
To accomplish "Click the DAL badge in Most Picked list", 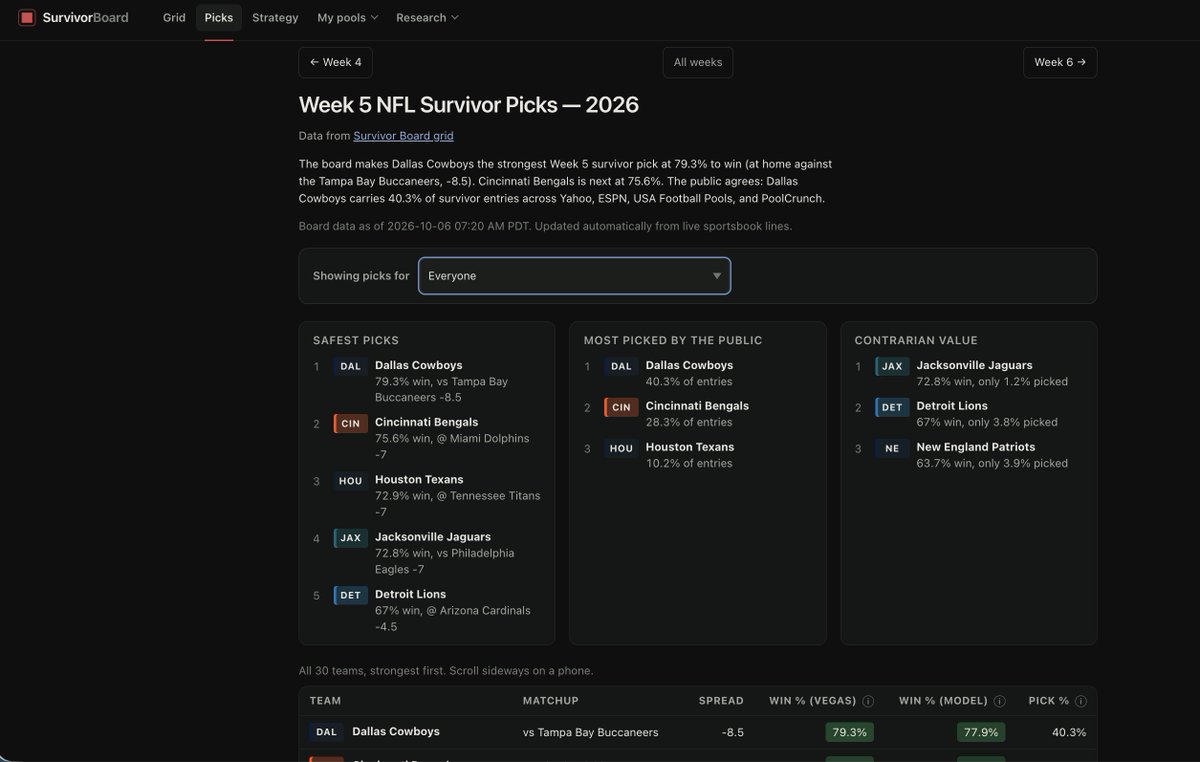I will point(621,366).
